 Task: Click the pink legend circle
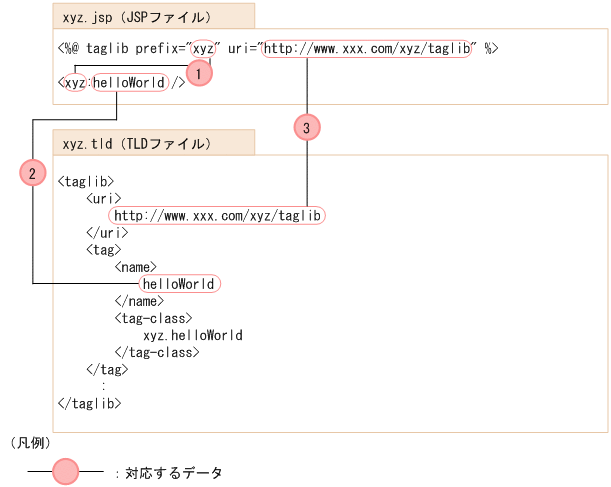point(66,472)
